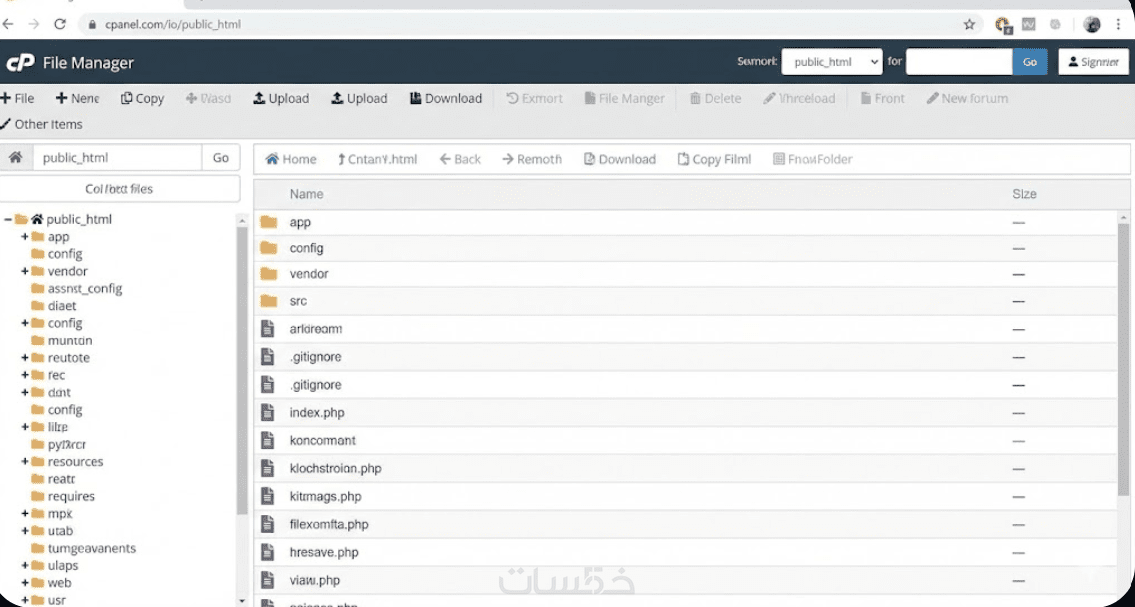Click the + Nene toolbar button
This screenshot has width=1135, height=607.
(77, 98)
